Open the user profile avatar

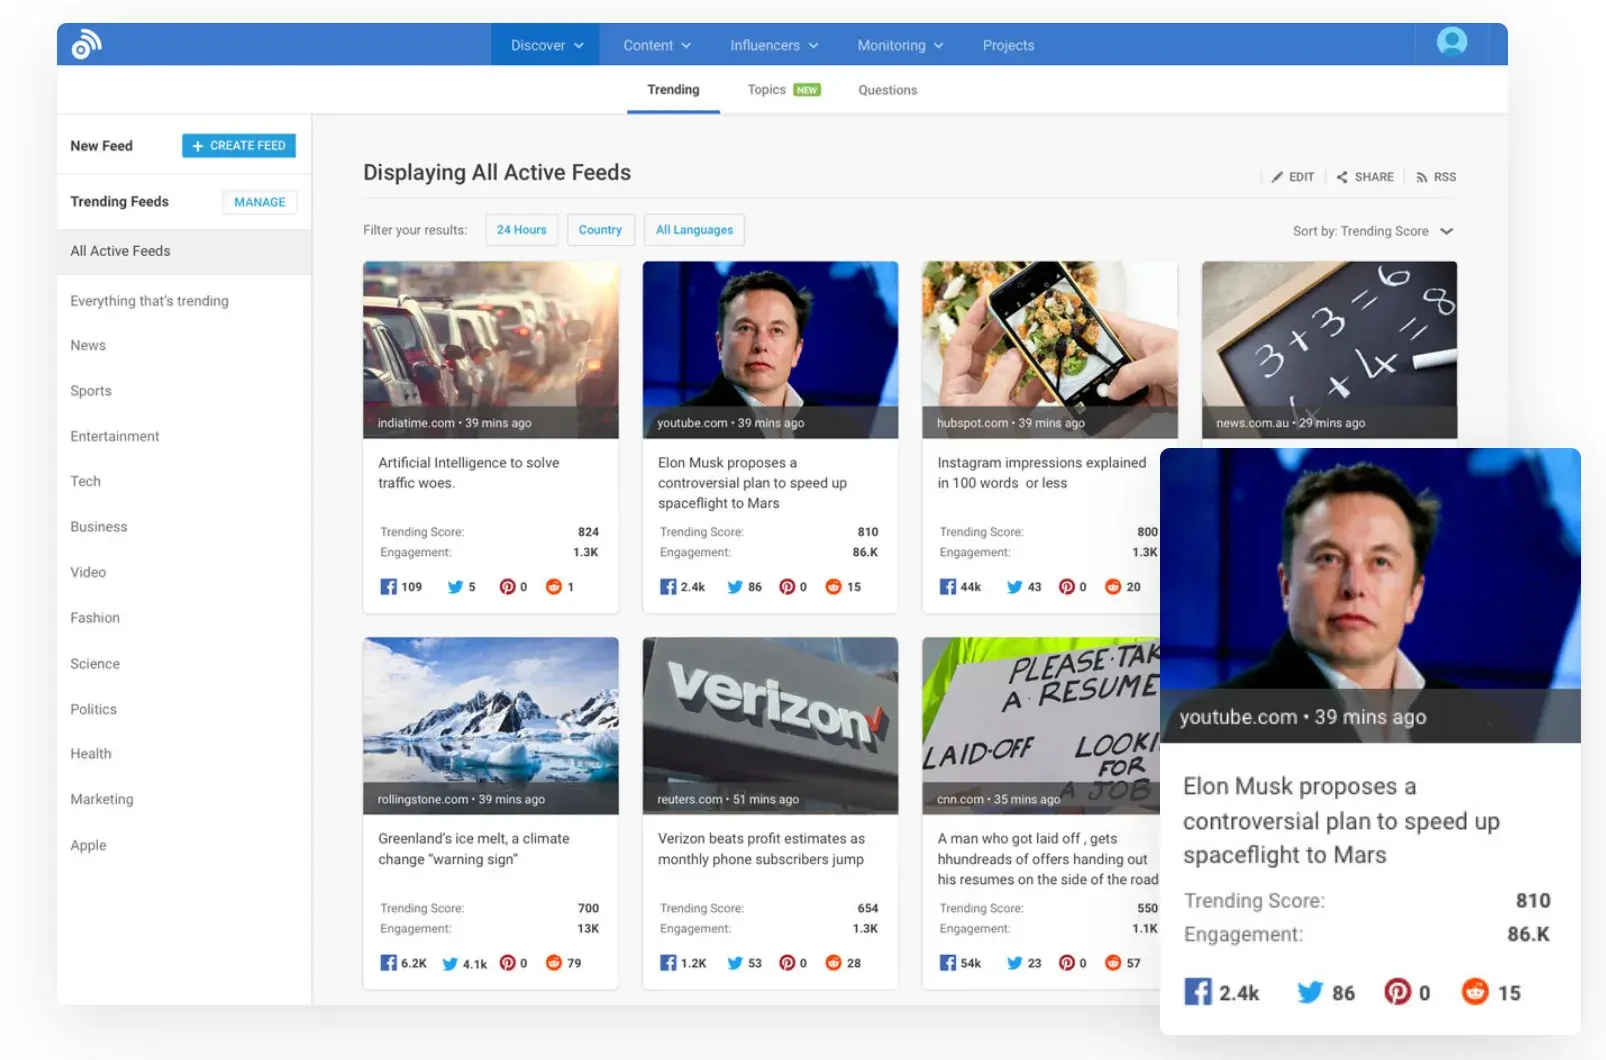pos(1451,42)
